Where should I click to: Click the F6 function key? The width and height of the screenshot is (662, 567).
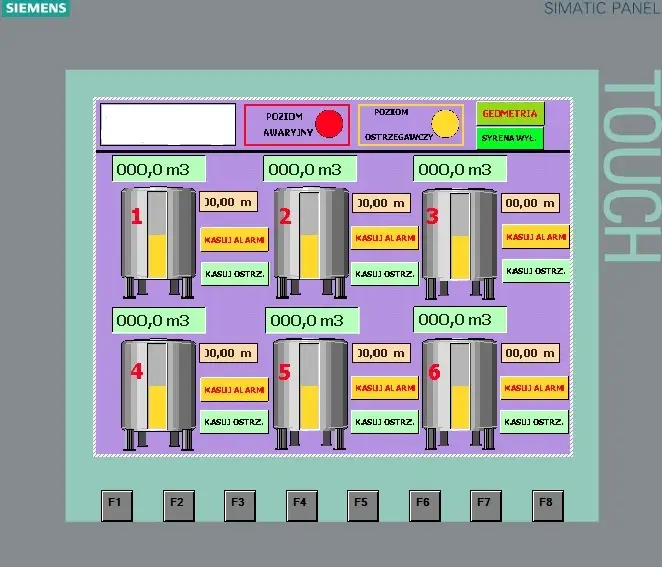[x=425, y=505]
